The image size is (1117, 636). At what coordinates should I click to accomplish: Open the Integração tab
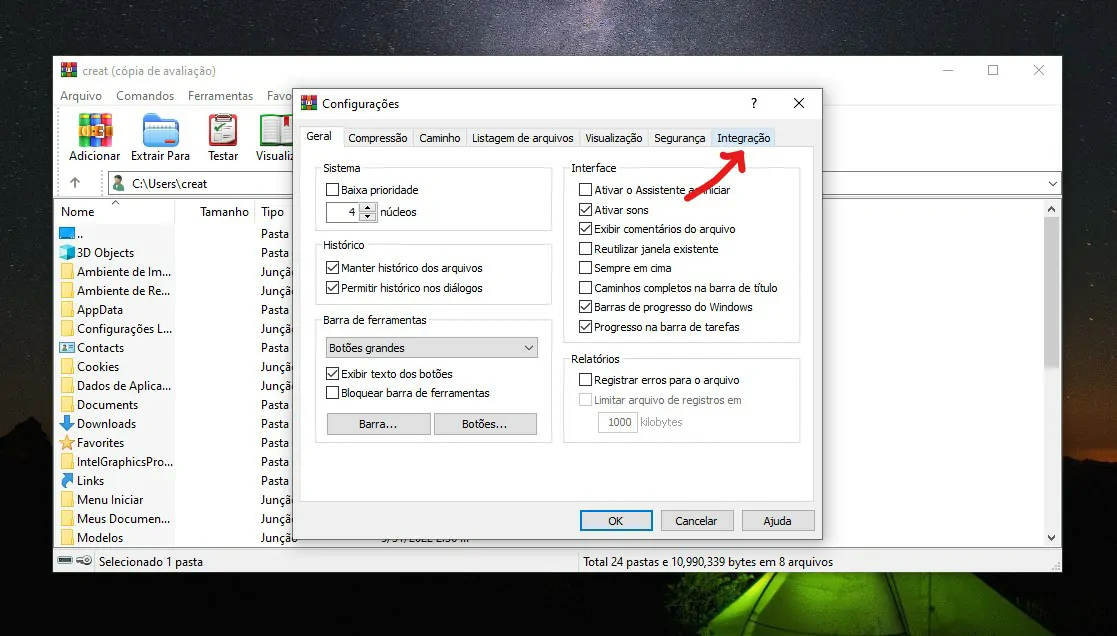744,138
